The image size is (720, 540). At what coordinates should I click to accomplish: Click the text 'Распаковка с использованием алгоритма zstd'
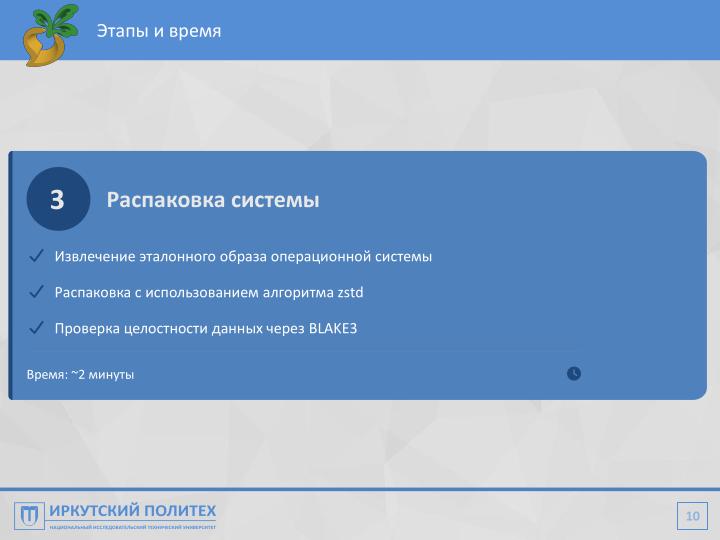(x=209, y=292)
